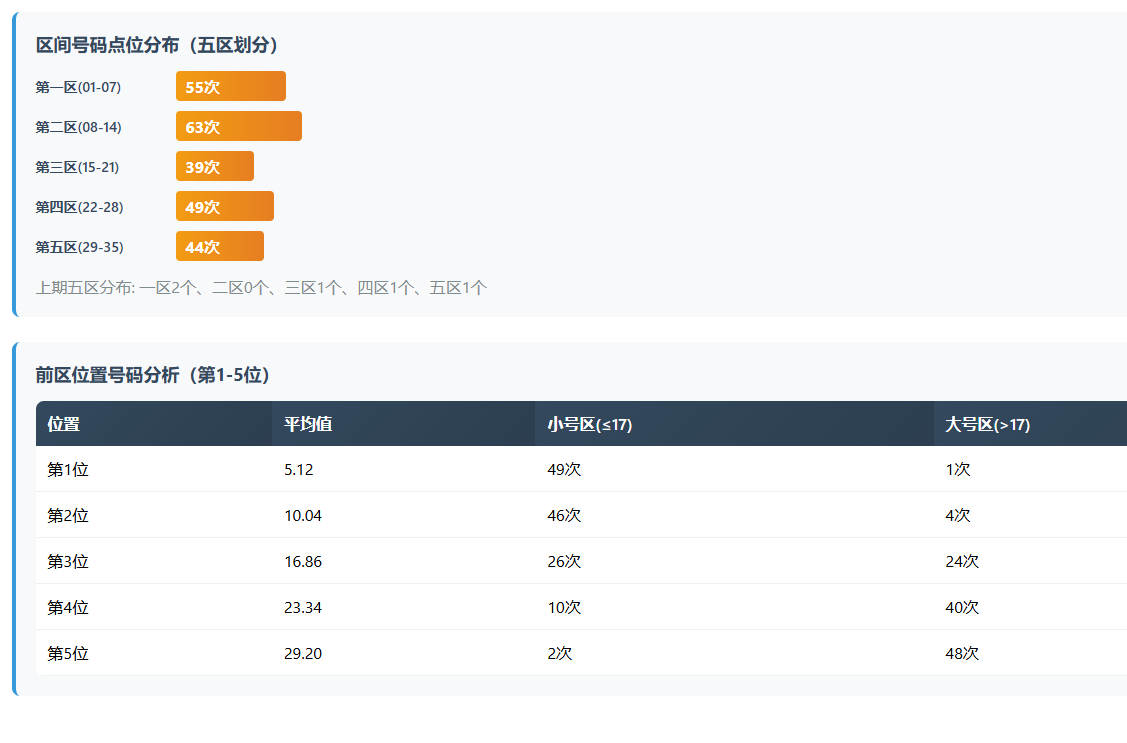Select the orange 49次 bar

[x=224, y=207]
